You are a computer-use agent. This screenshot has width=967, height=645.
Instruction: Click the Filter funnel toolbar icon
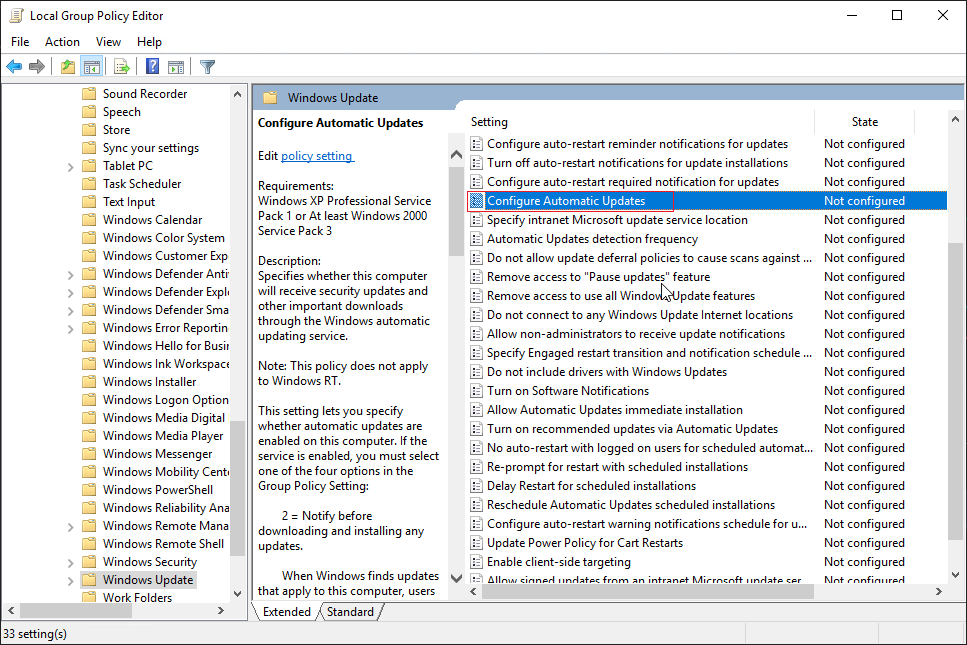(x=208, y=67)
